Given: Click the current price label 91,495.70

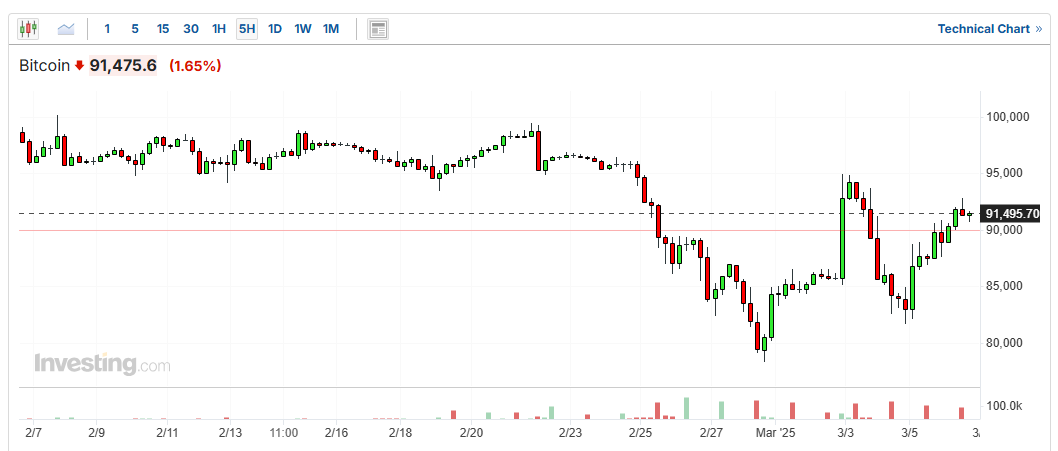Looking at the screenshot, I should click(1012, 214).
